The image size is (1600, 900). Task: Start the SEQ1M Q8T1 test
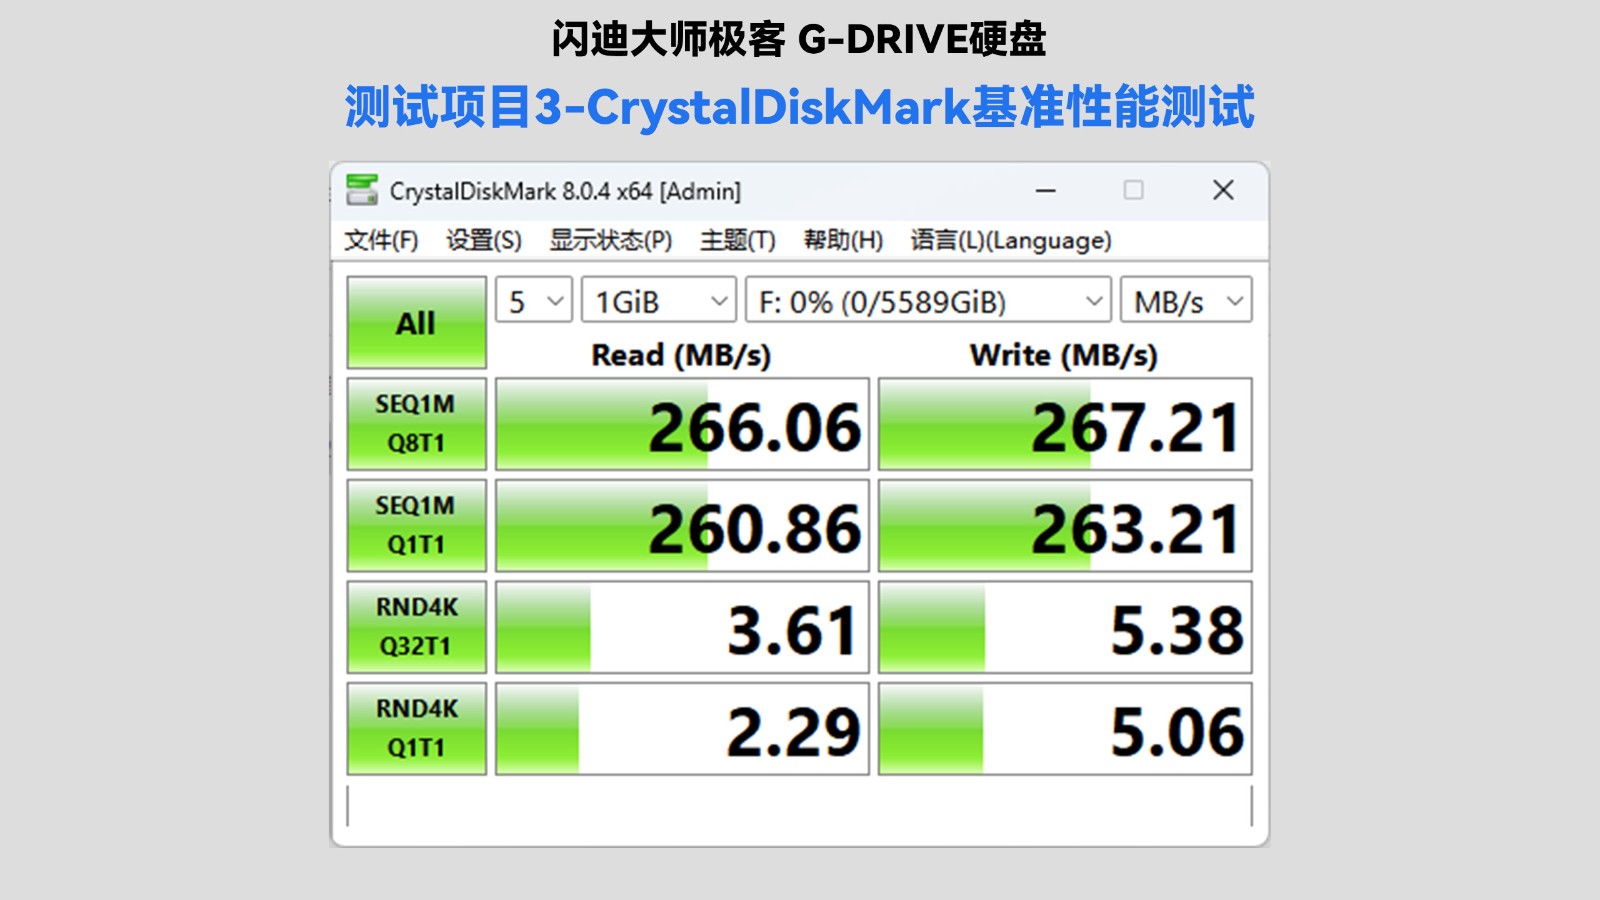coord(417,424)
